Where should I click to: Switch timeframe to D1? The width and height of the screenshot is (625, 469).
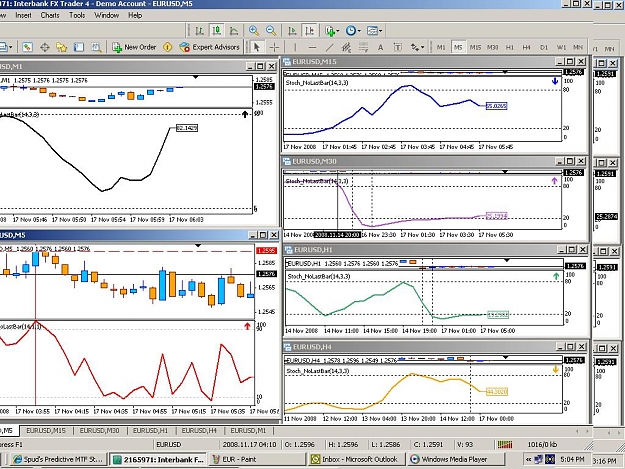point(544,47)
